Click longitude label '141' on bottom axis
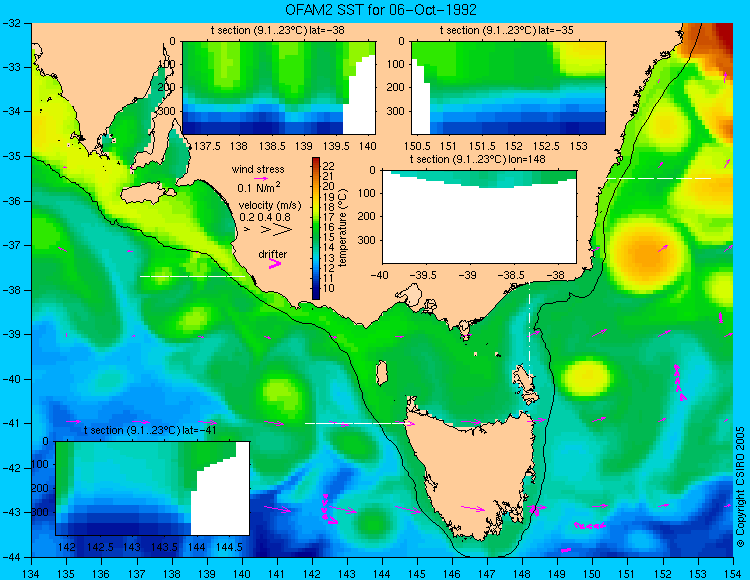The width and height of the screenshot is (750, 580). (276, 573)
